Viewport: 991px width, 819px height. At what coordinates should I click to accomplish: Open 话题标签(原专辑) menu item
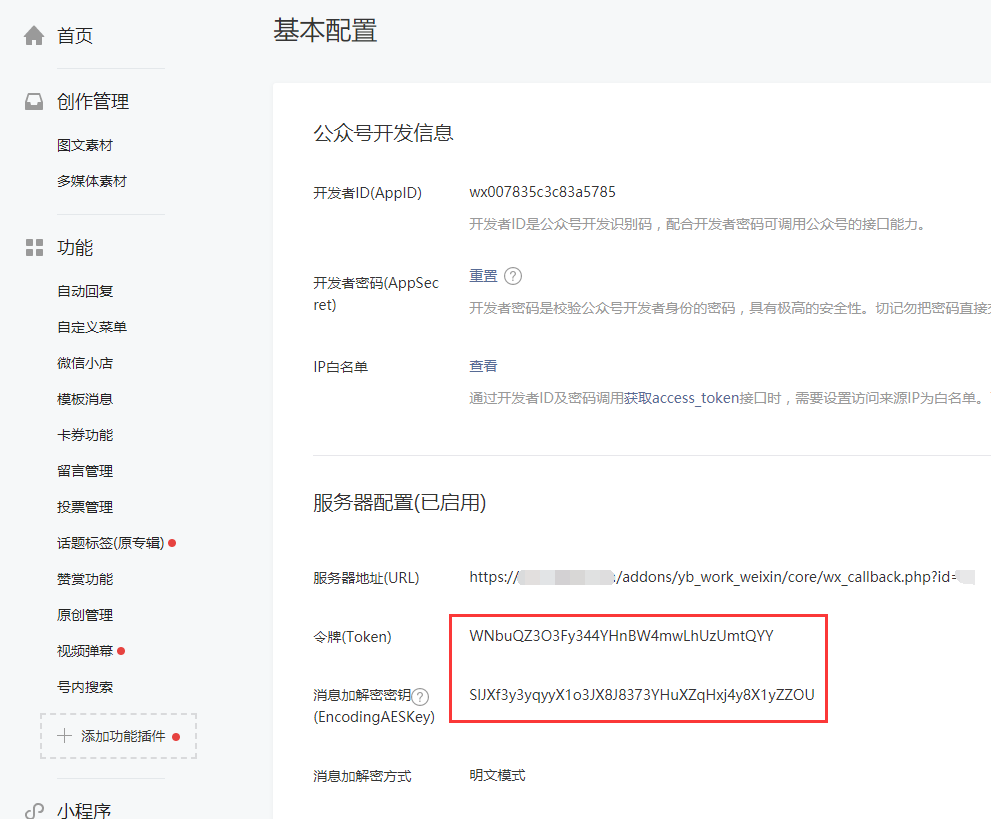[x=110, y=543]
